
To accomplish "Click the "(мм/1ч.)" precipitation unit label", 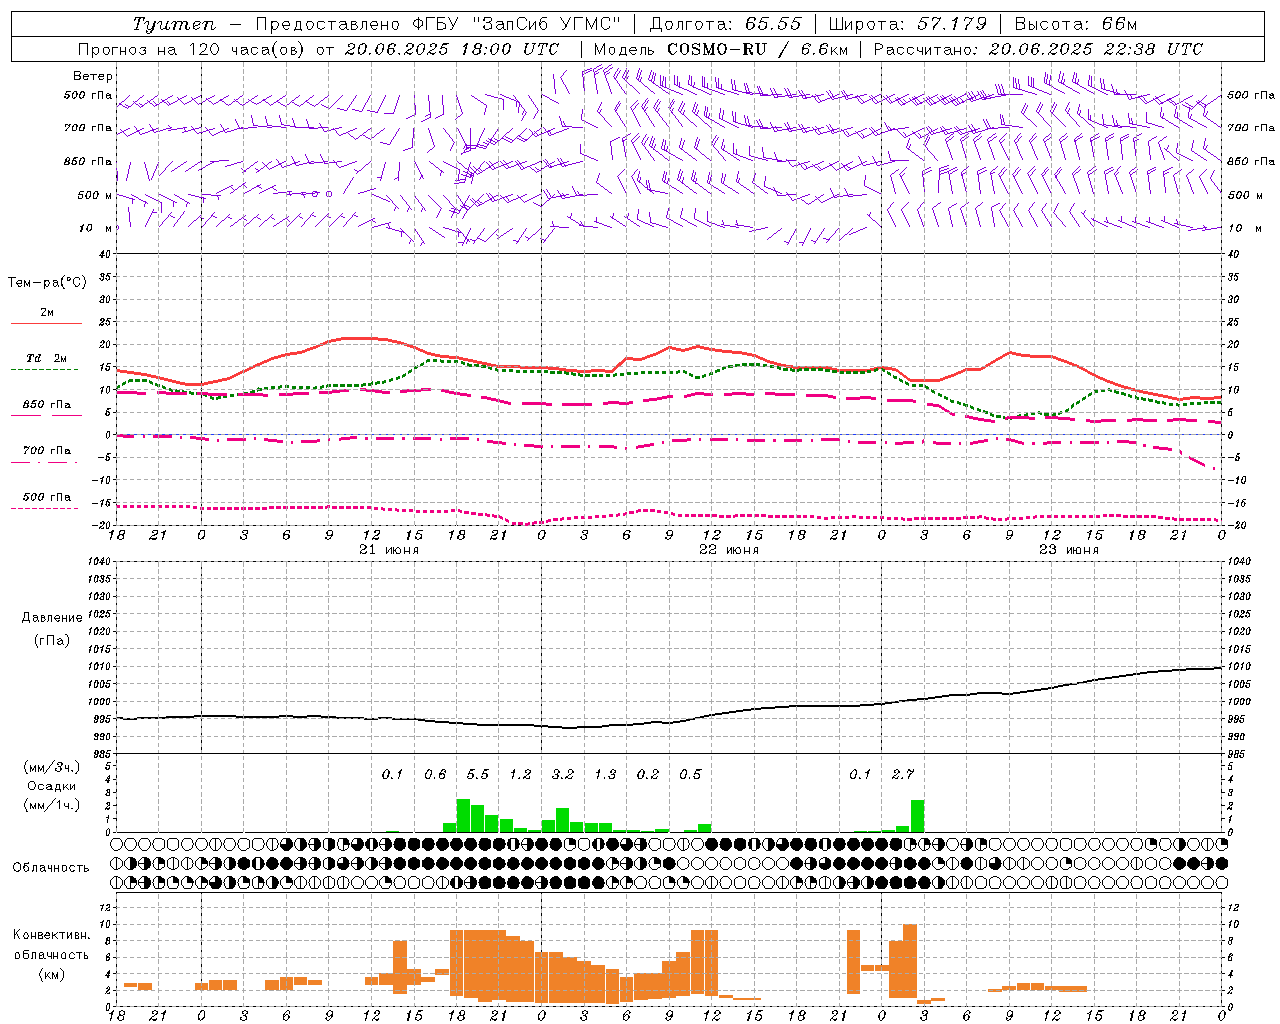I will pos(51,805).
